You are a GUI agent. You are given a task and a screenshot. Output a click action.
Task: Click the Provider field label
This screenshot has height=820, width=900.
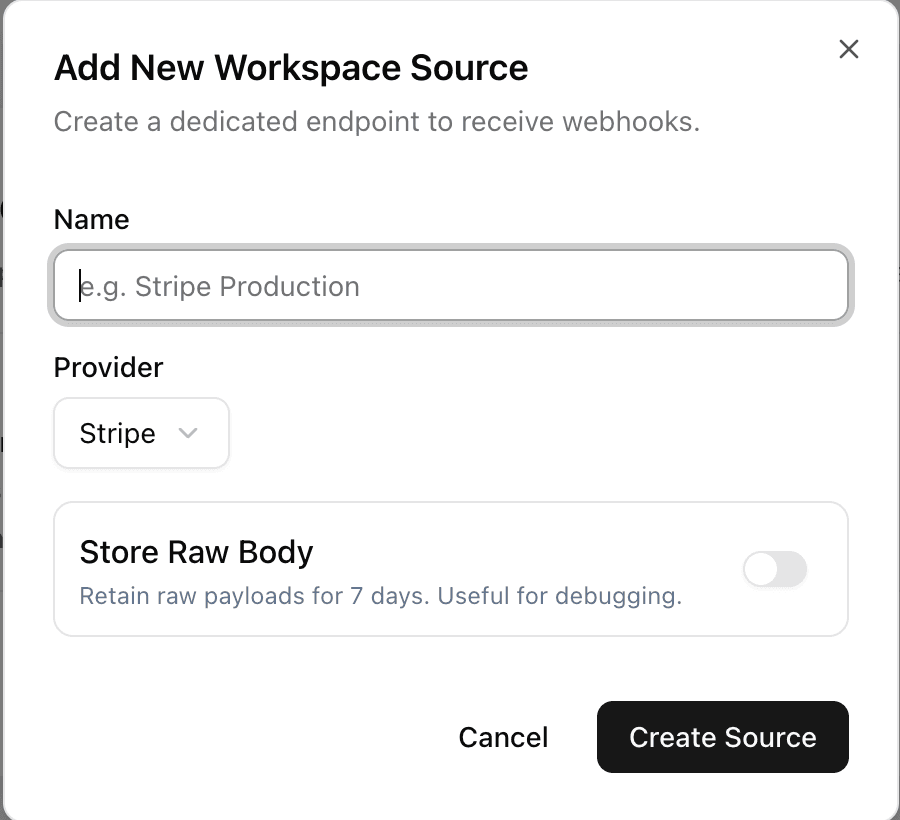108,367
